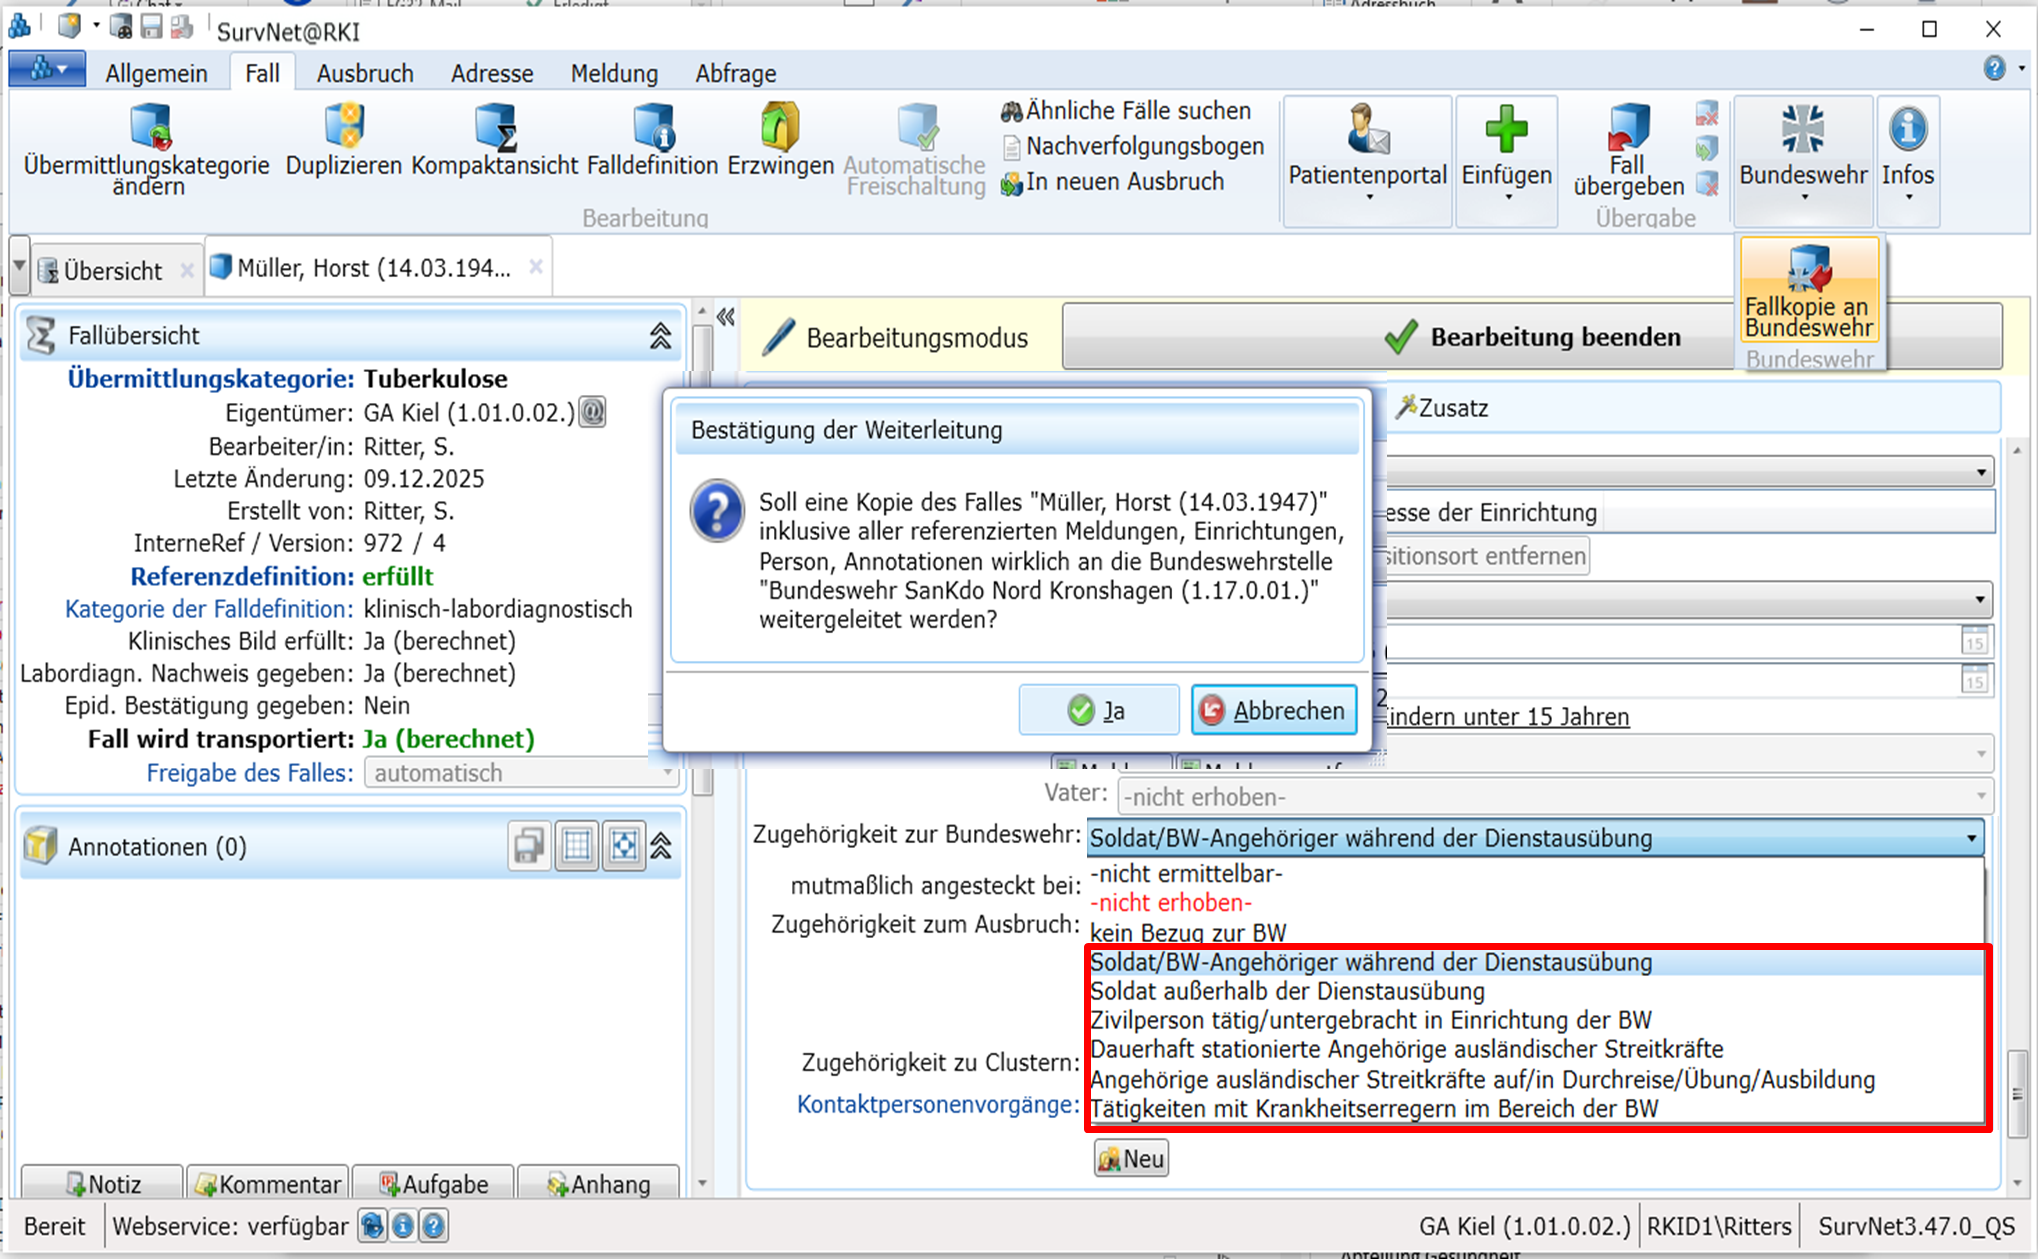Open the Übersicht document tab

112,270
